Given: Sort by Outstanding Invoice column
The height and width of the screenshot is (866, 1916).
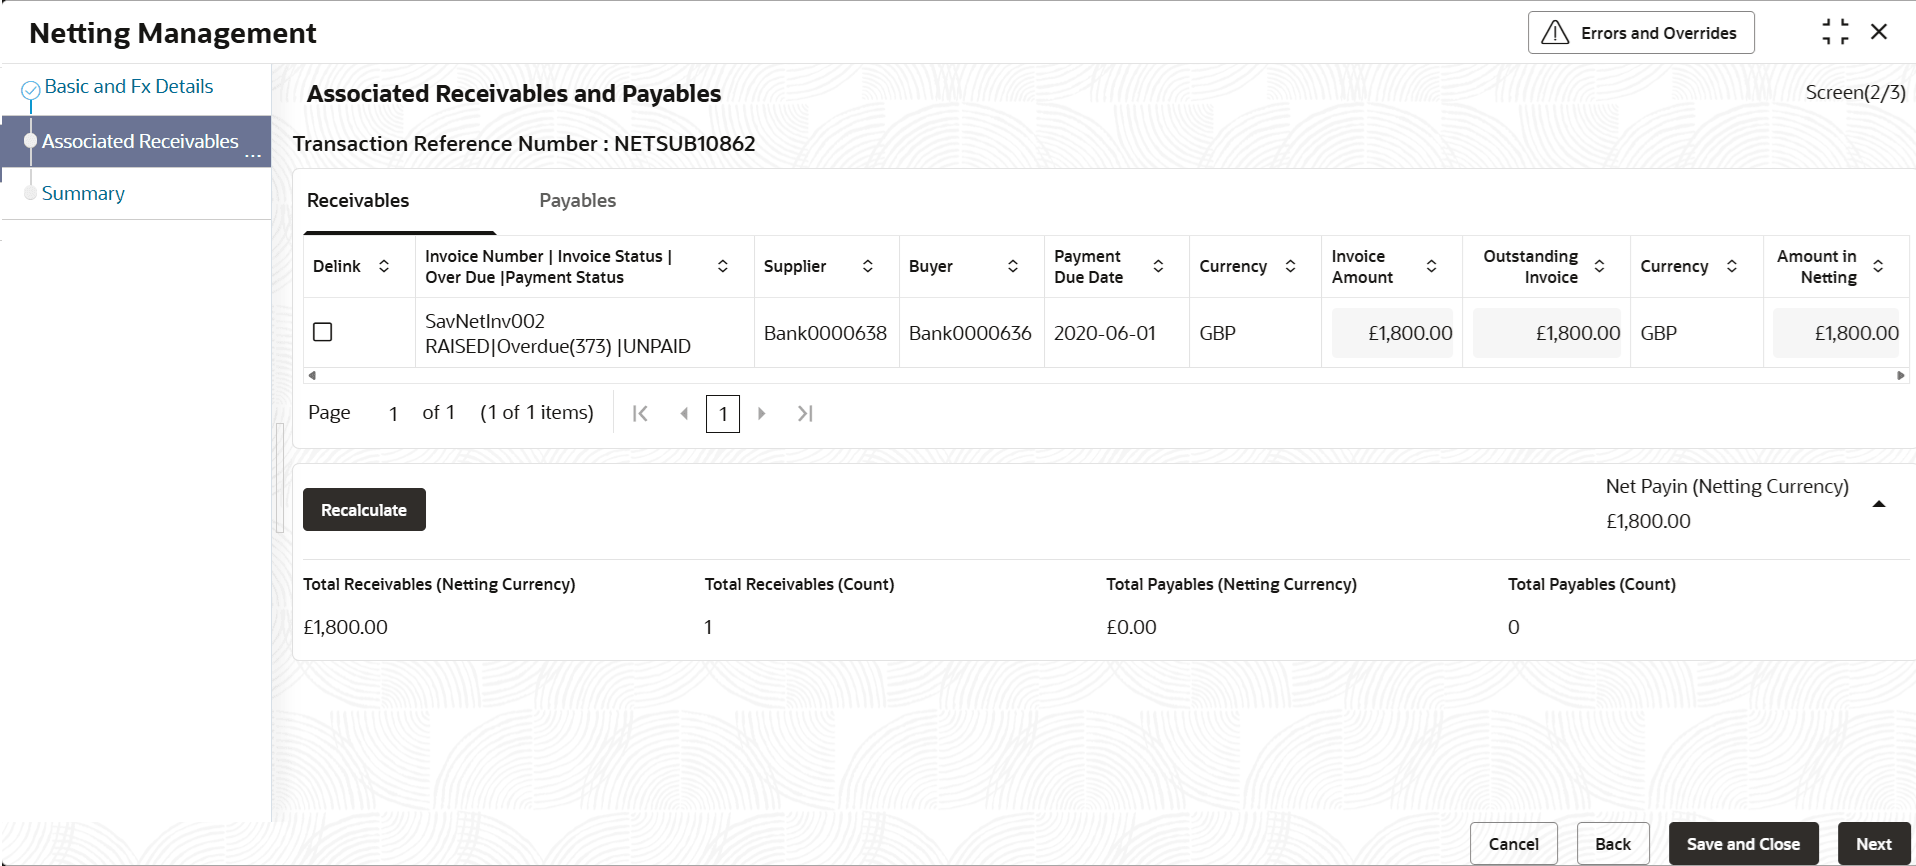Looking at the screenshot, I should pos(1600,266).
